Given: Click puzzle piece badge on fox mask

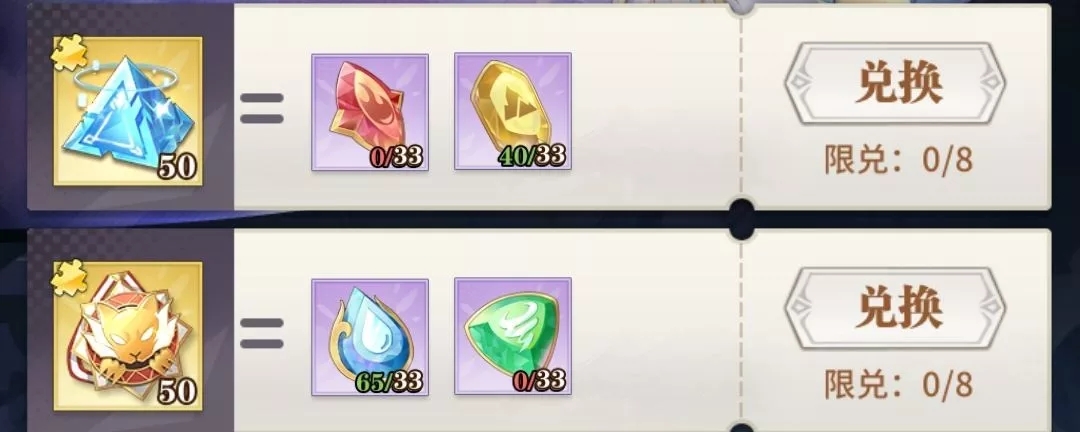Looking at the screenshot, I should pos(69,276).
